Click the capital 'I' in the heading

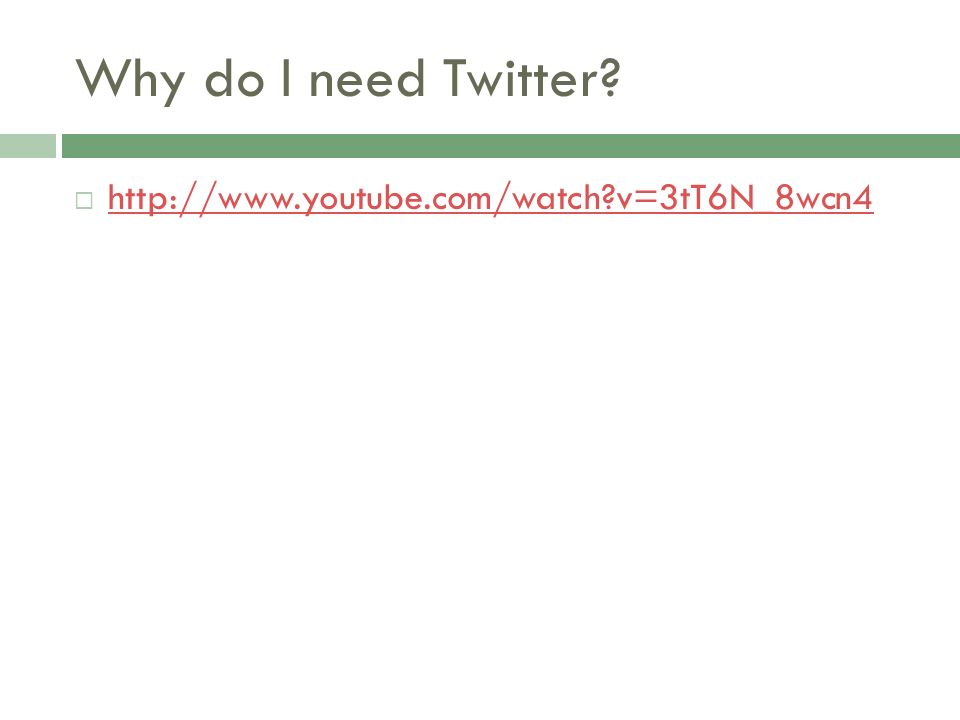(x=285, y=78)
